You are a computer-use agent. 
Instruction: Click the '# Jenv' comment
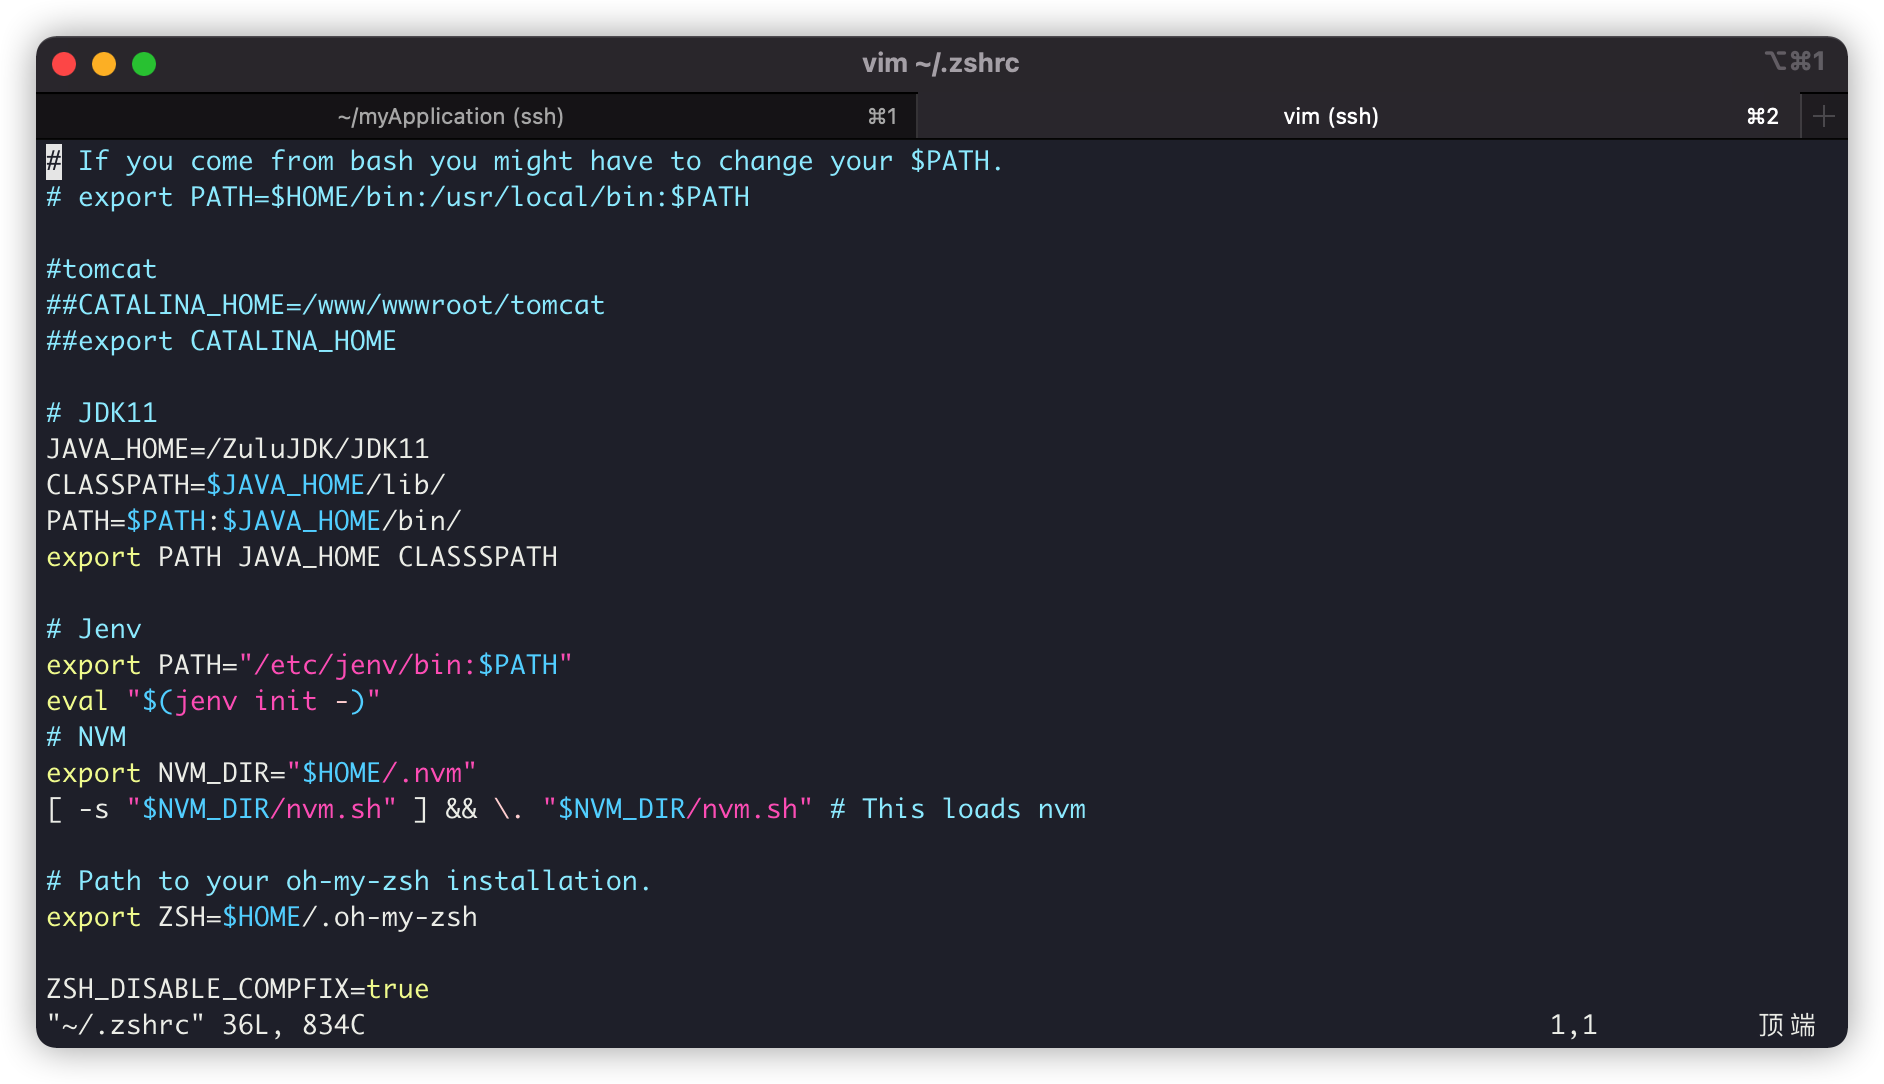coord(94,629)
